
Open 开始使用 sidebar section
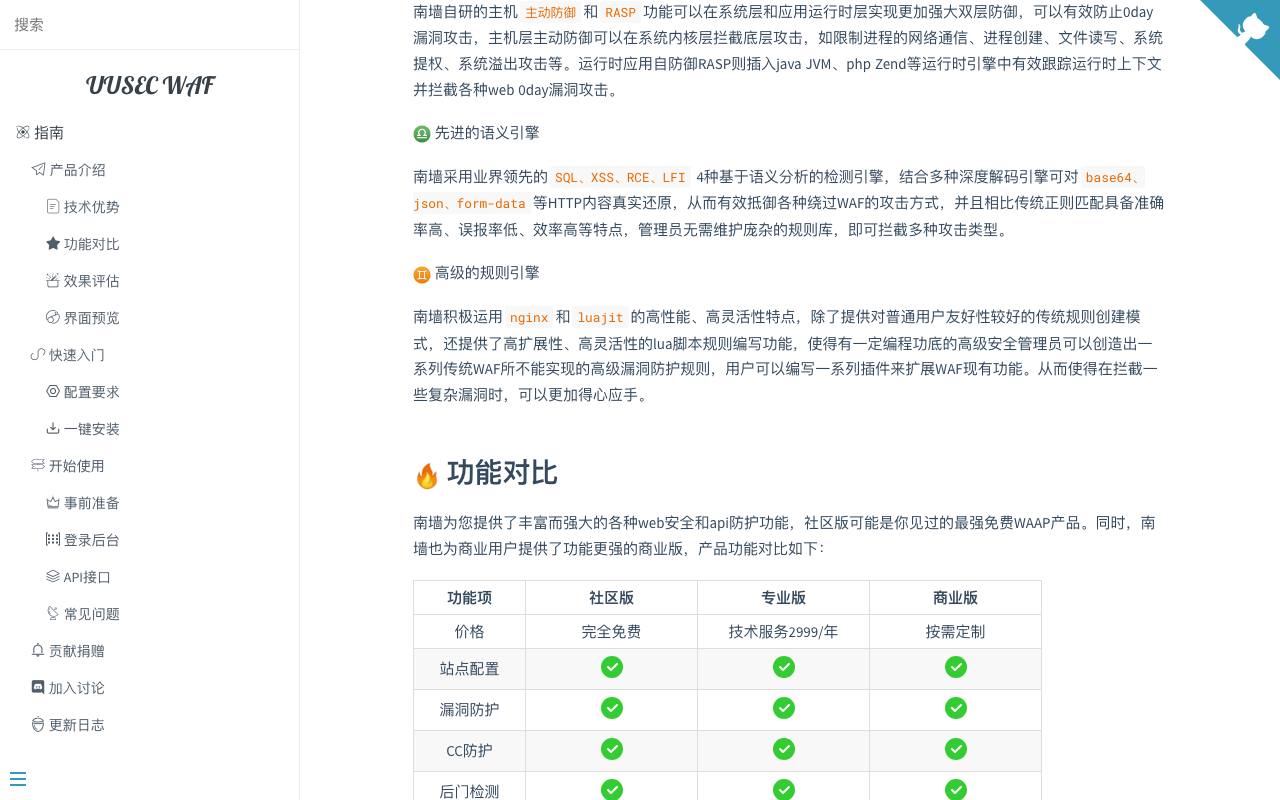[x=77, y=465]
